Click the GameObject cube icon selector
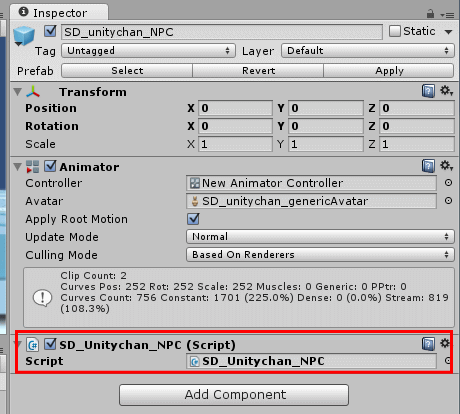Image resolution: width=460 pixels, height=414 pixels. pyautogui.click(x=24, y=36)
